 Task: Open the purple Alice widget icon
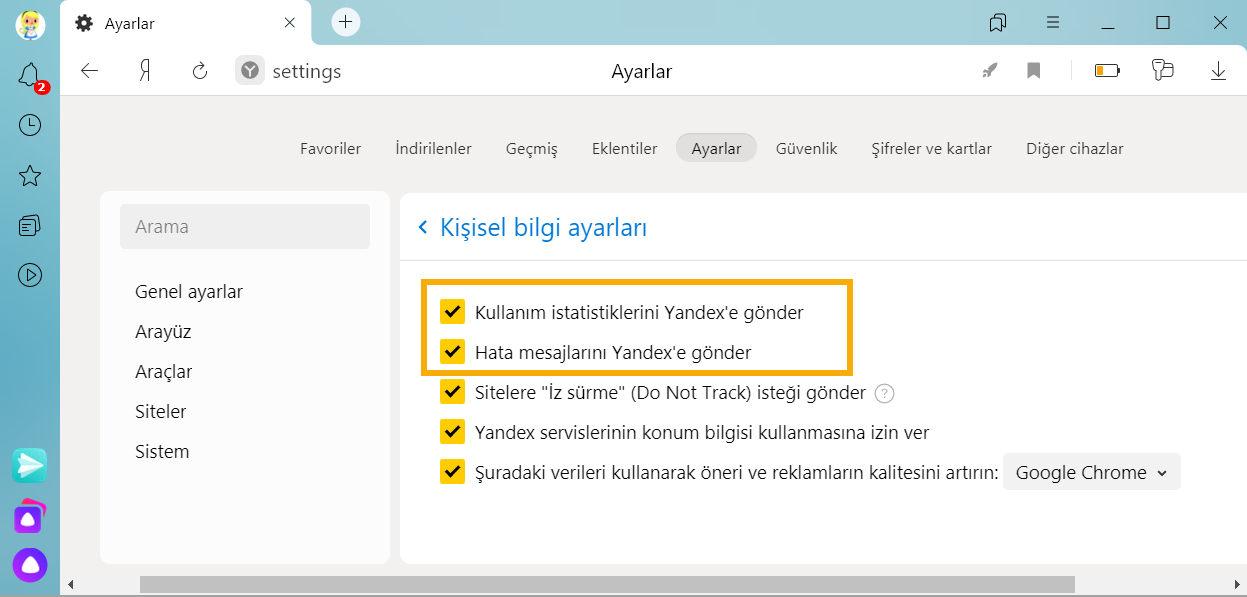click(x=30, y=517)
